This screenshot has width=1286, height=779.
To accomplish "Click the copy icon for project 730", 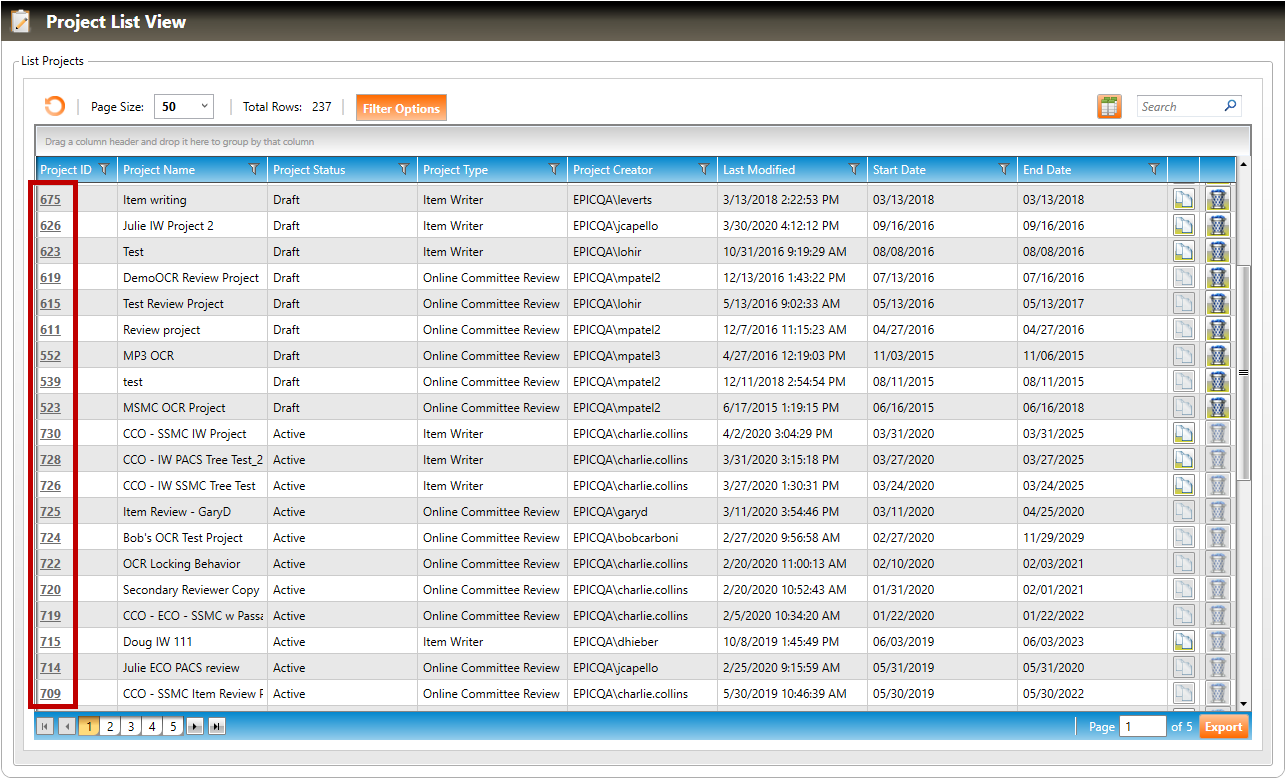I will (1183, 434).
